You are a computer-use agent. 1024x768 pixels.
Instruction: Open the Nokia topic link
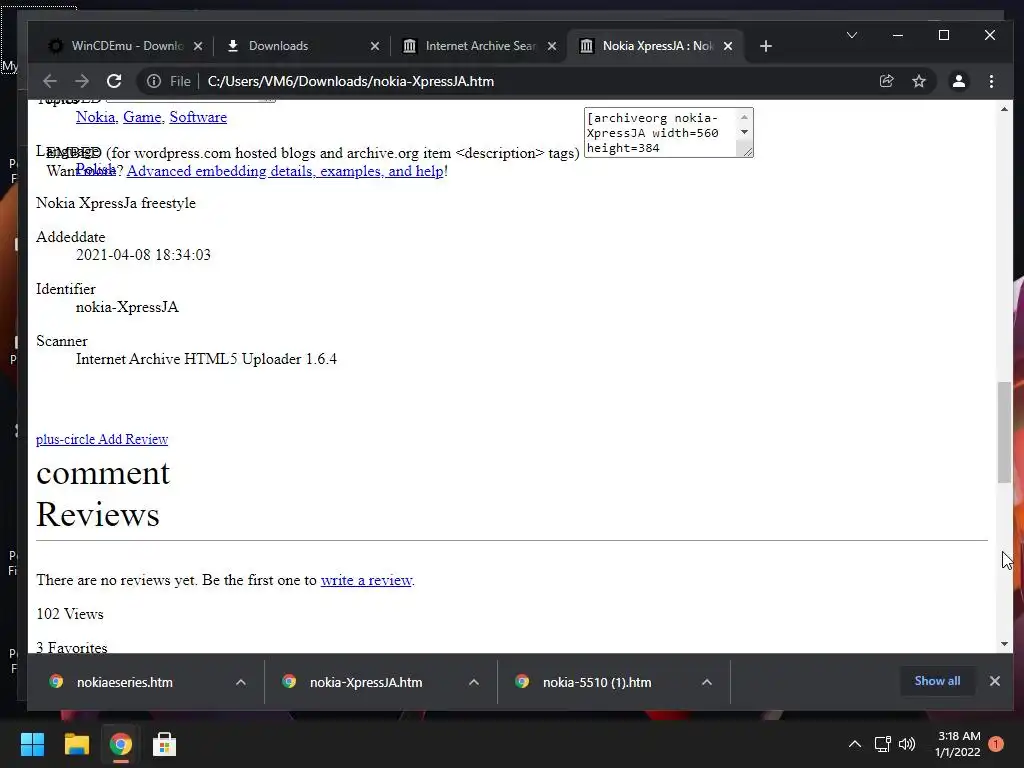[x=95, y=117]
